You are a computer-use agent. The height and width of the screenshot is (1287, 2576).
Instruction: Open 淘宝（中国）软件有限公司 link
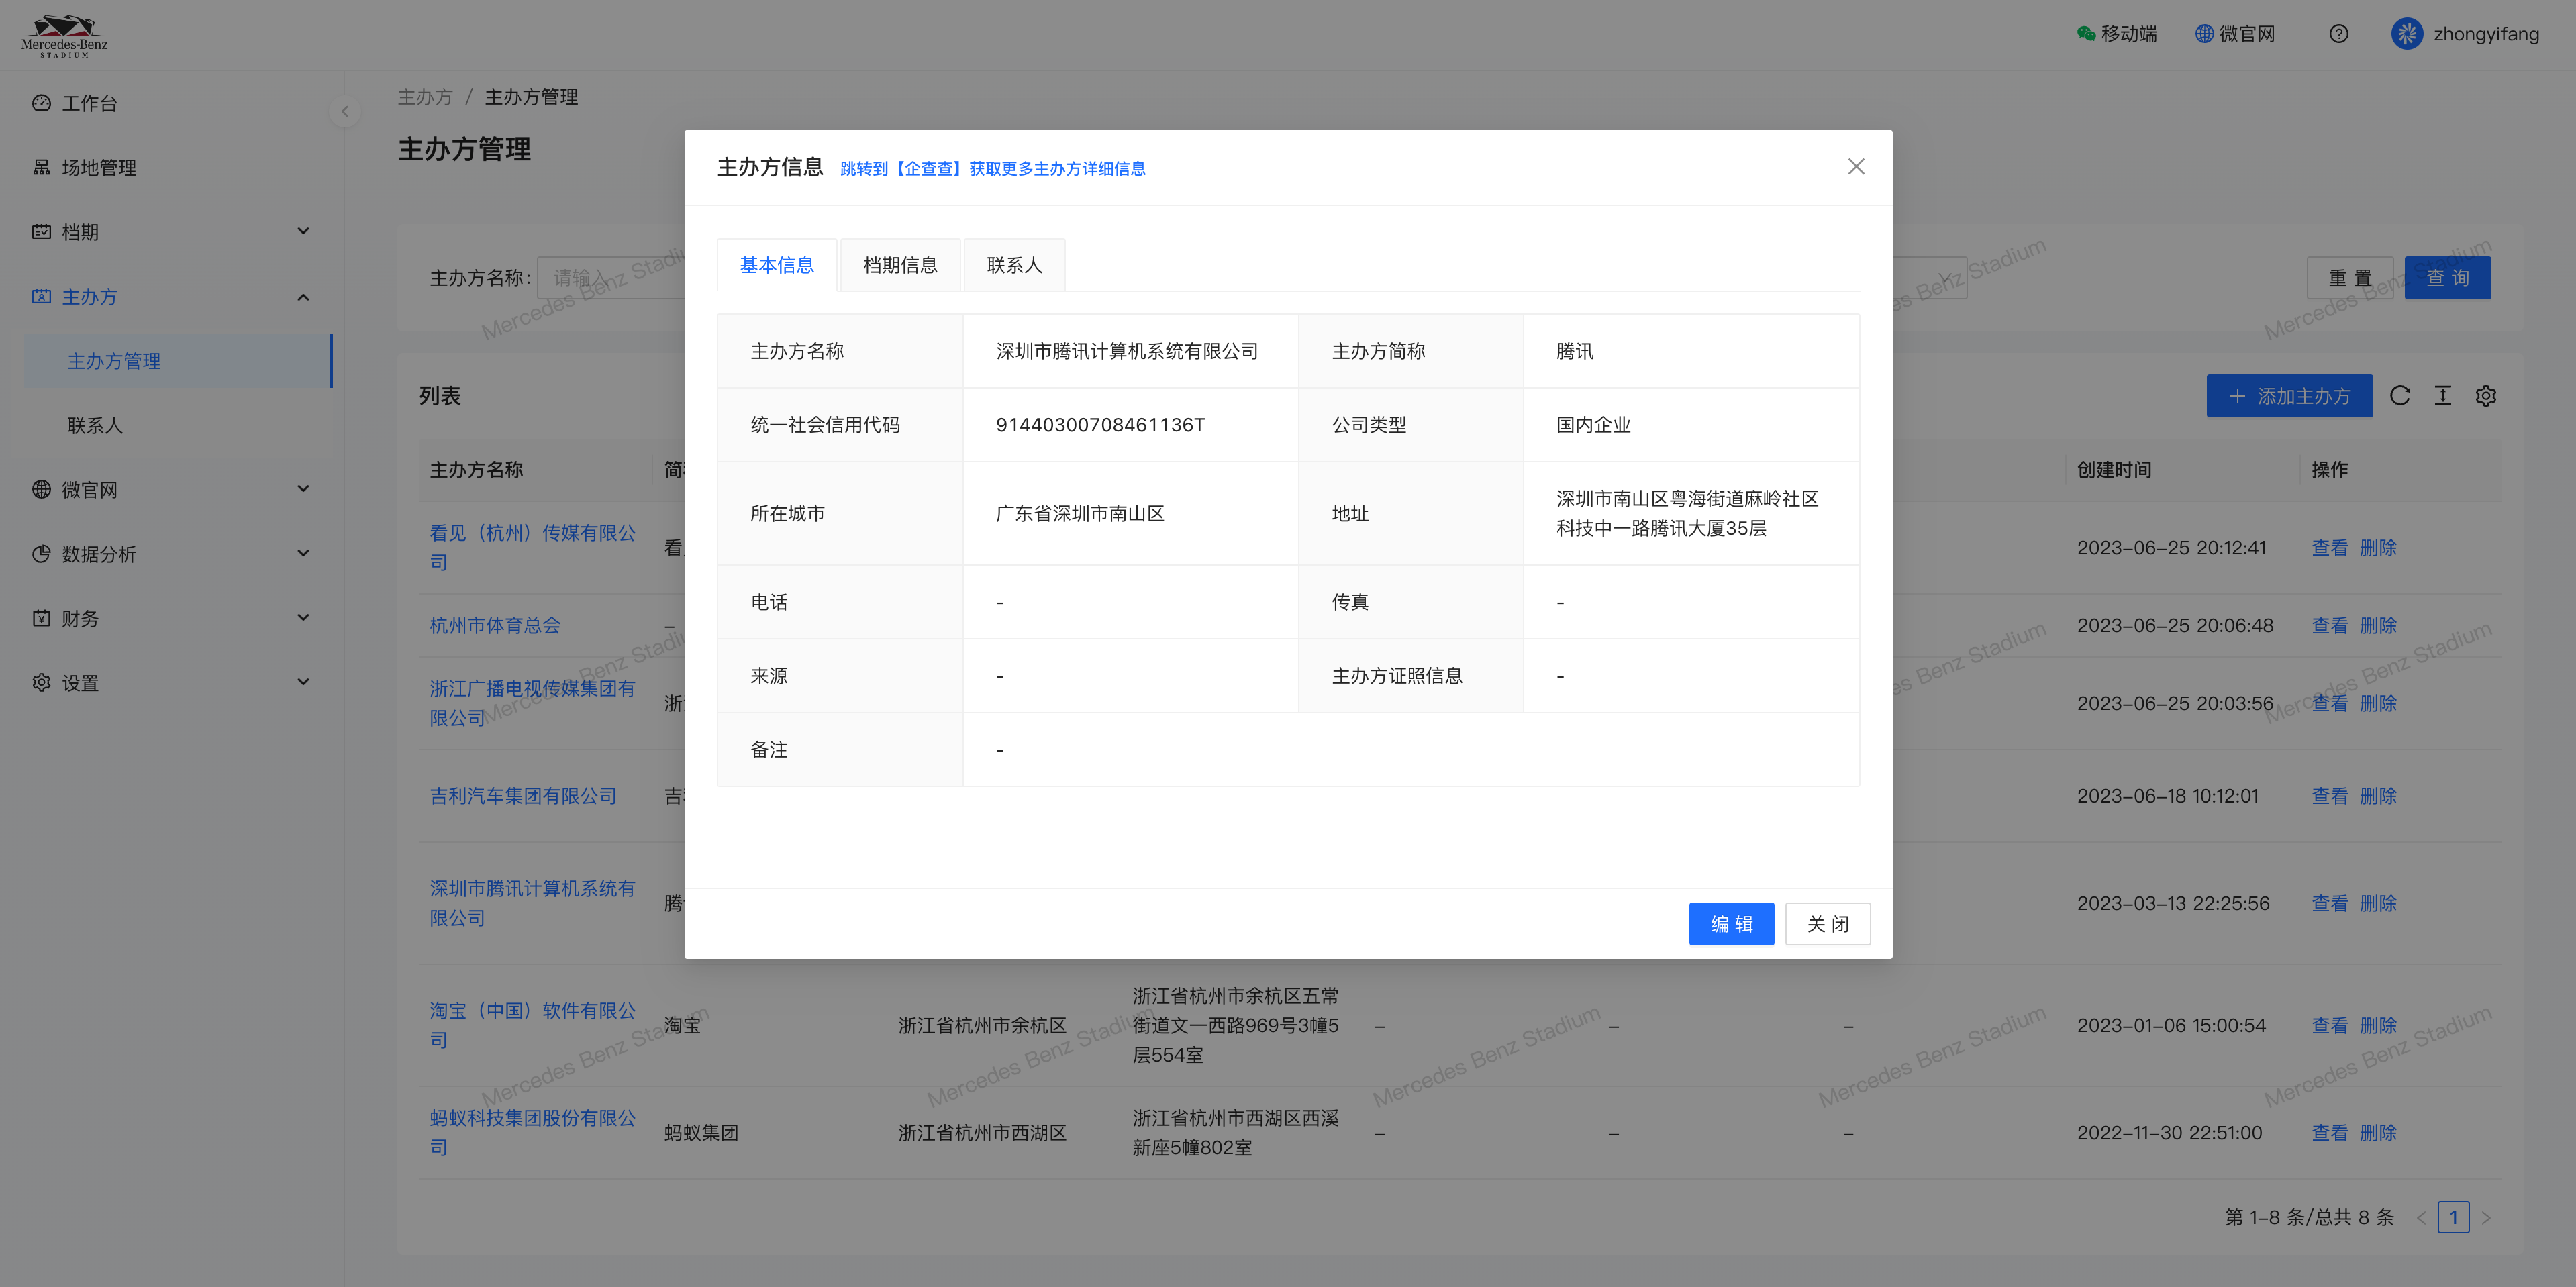pyautogui.click(x=533, y=1025)
